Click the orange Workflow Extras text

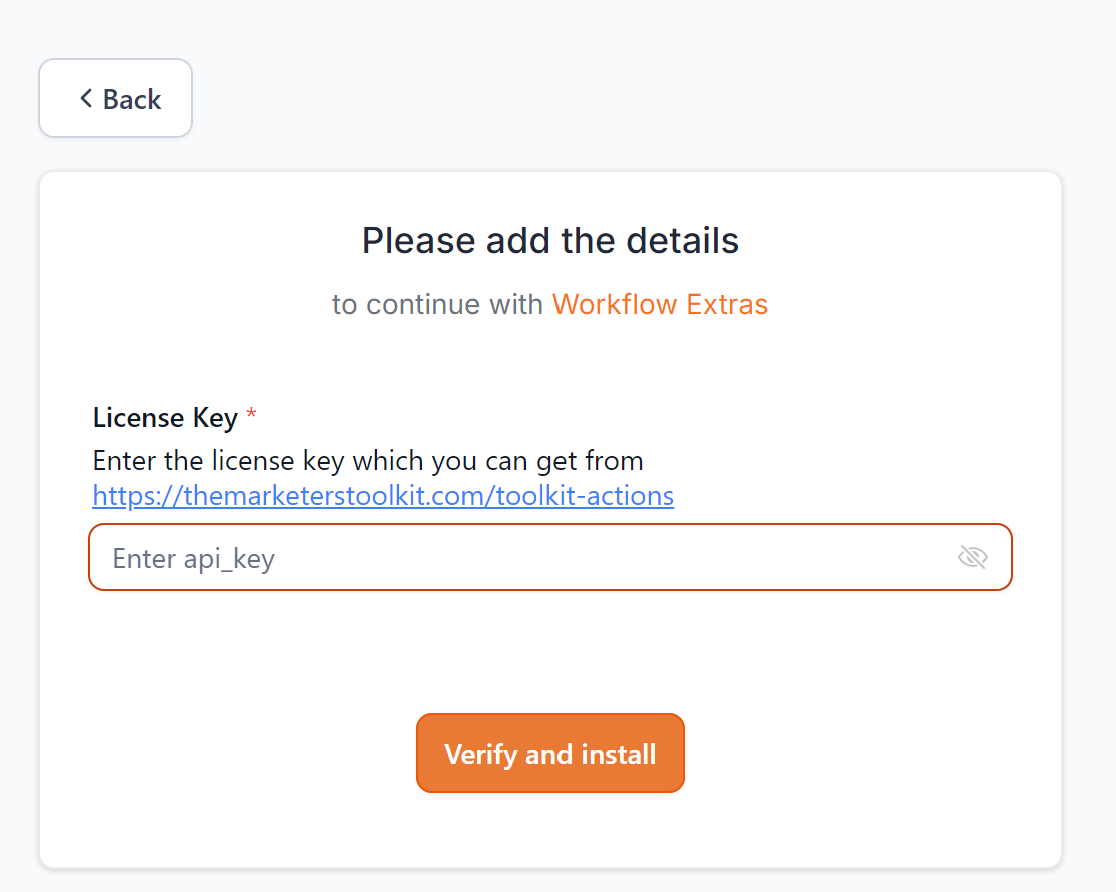point(660,304)
